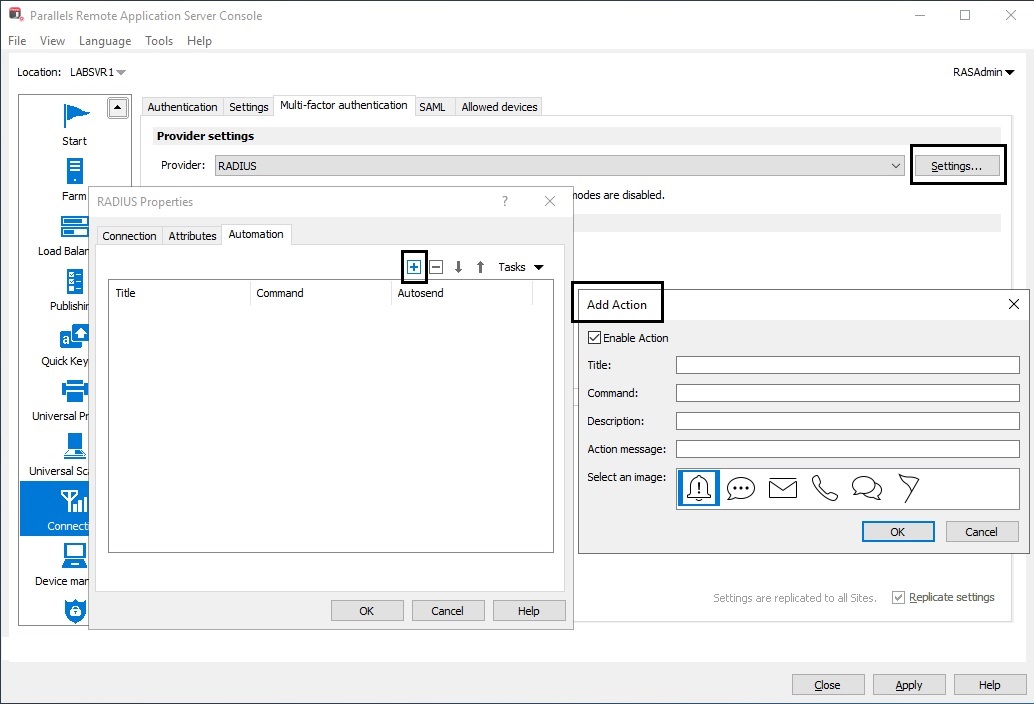The image size is (1034, 704).
Task: Open the Publishing sidebar icon
Action: pos(75,281)
